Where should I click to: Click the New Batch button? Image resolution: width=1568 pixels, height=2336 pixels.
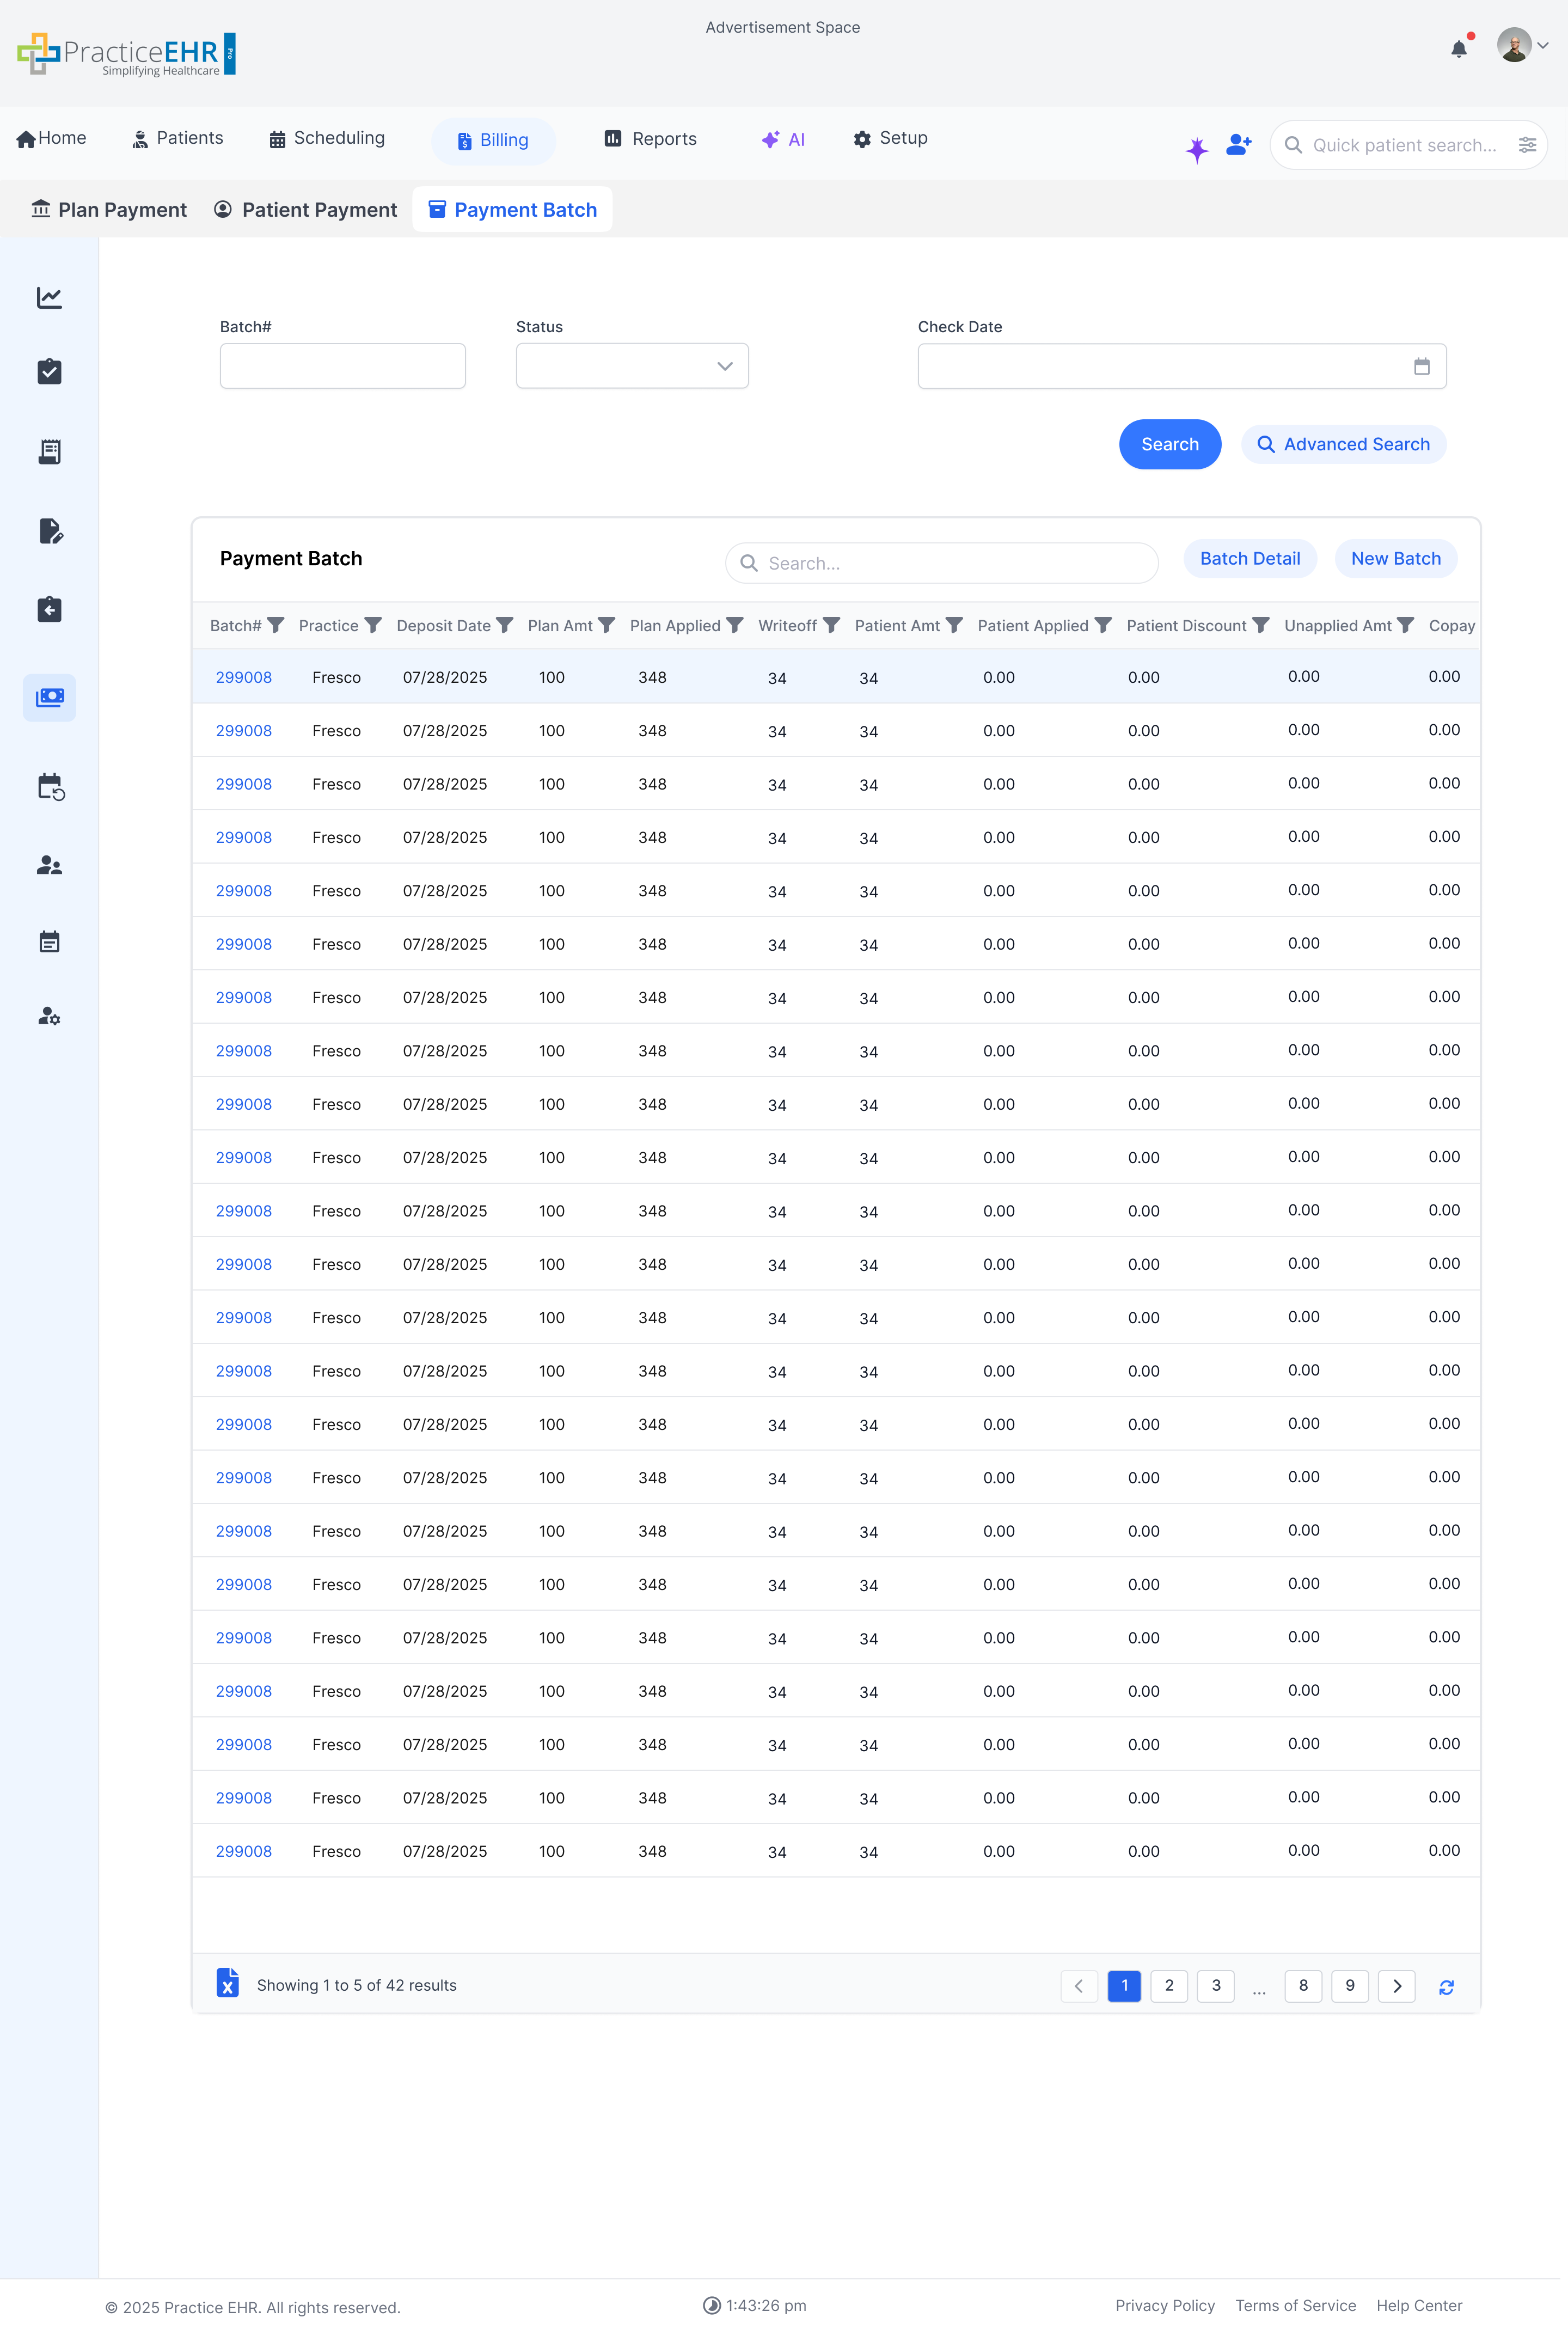(x=1395, y=559)
